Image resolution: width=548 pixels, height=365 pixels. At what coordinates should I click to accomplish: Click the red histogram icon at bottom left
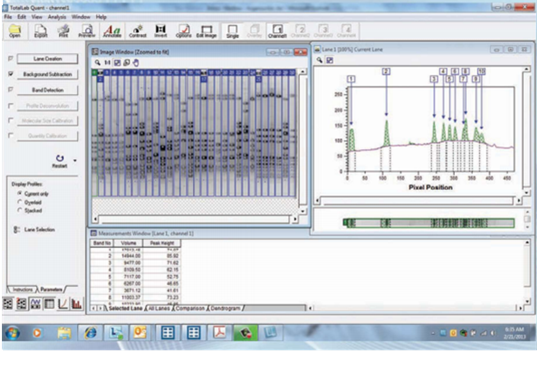click(77, 303)
